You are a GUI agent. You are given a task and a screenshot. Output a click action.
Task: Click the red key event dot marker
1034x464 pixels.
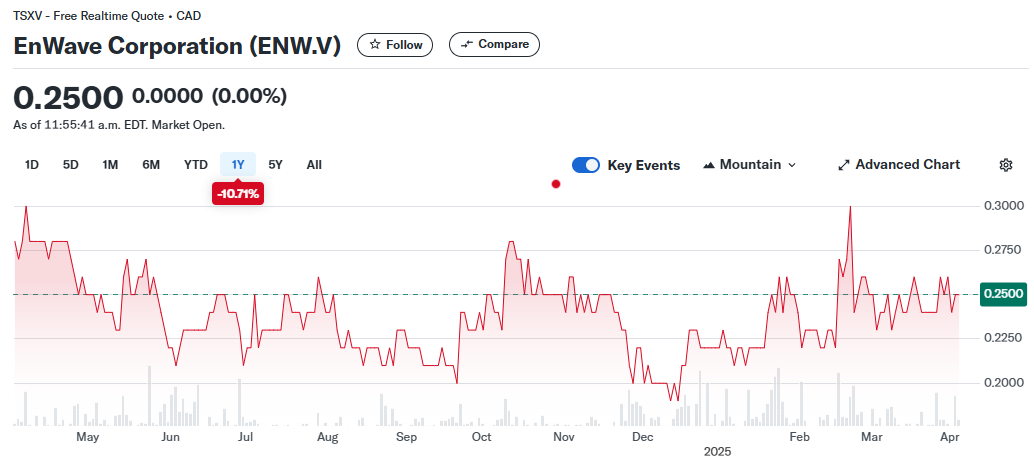[x=556, y=185]
